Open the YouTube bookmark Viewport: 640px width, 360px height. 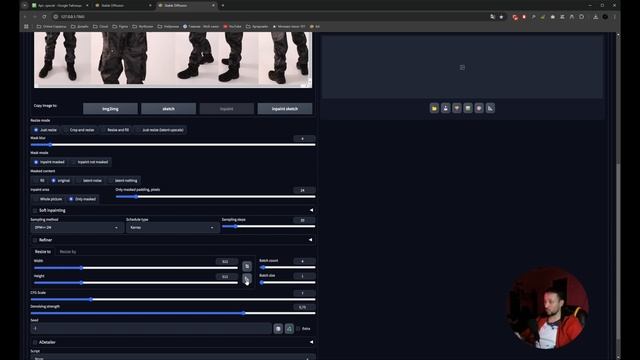click(232, 27)
